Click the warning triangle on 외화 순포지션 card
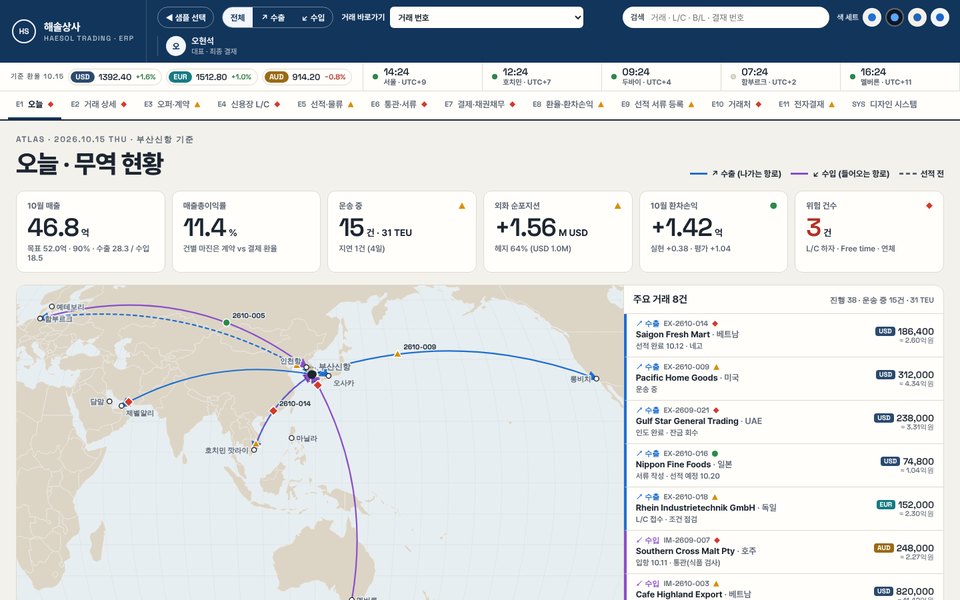The height and width of the screenshot is (600, 960). pyautogui.click(x=617, y=206)
